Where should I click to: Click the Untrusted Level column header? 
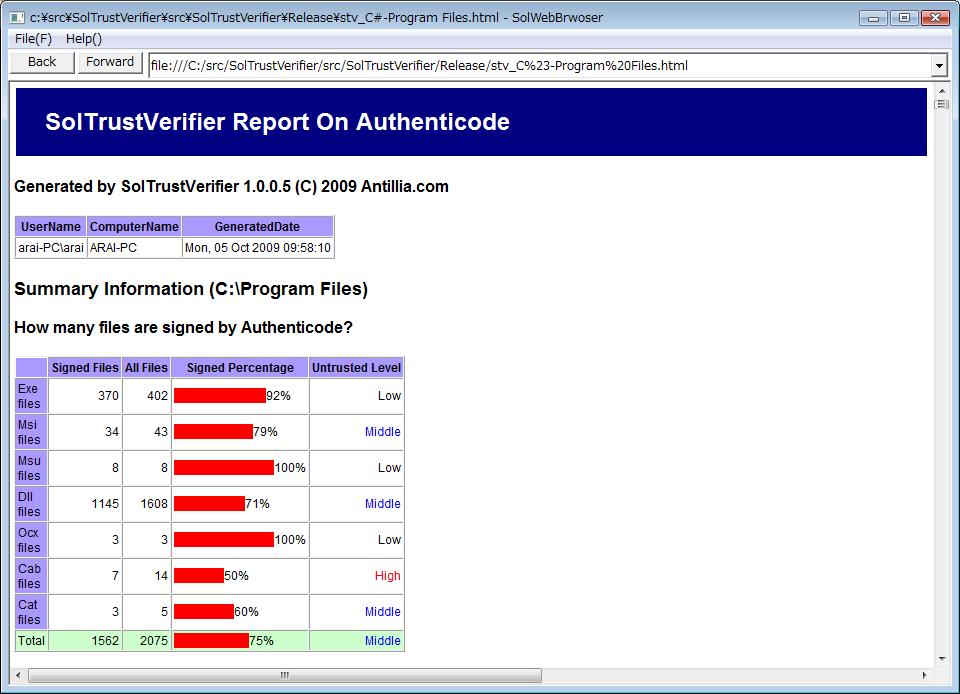point(356,368)
